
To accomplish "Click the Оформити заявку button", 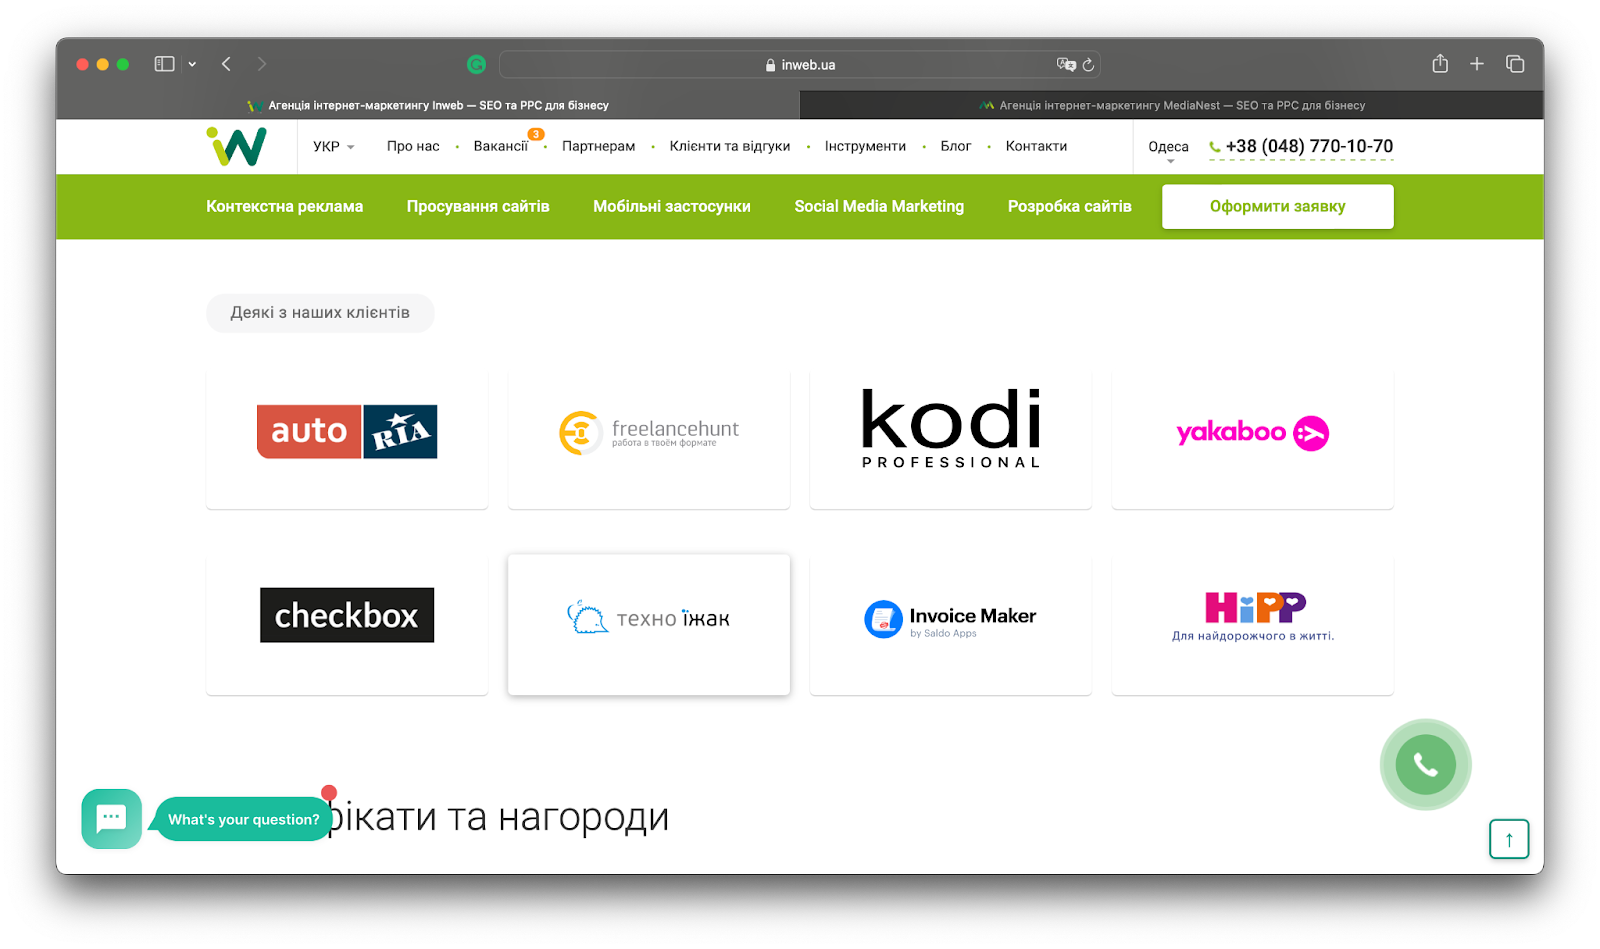I will tap(1278, 206).
